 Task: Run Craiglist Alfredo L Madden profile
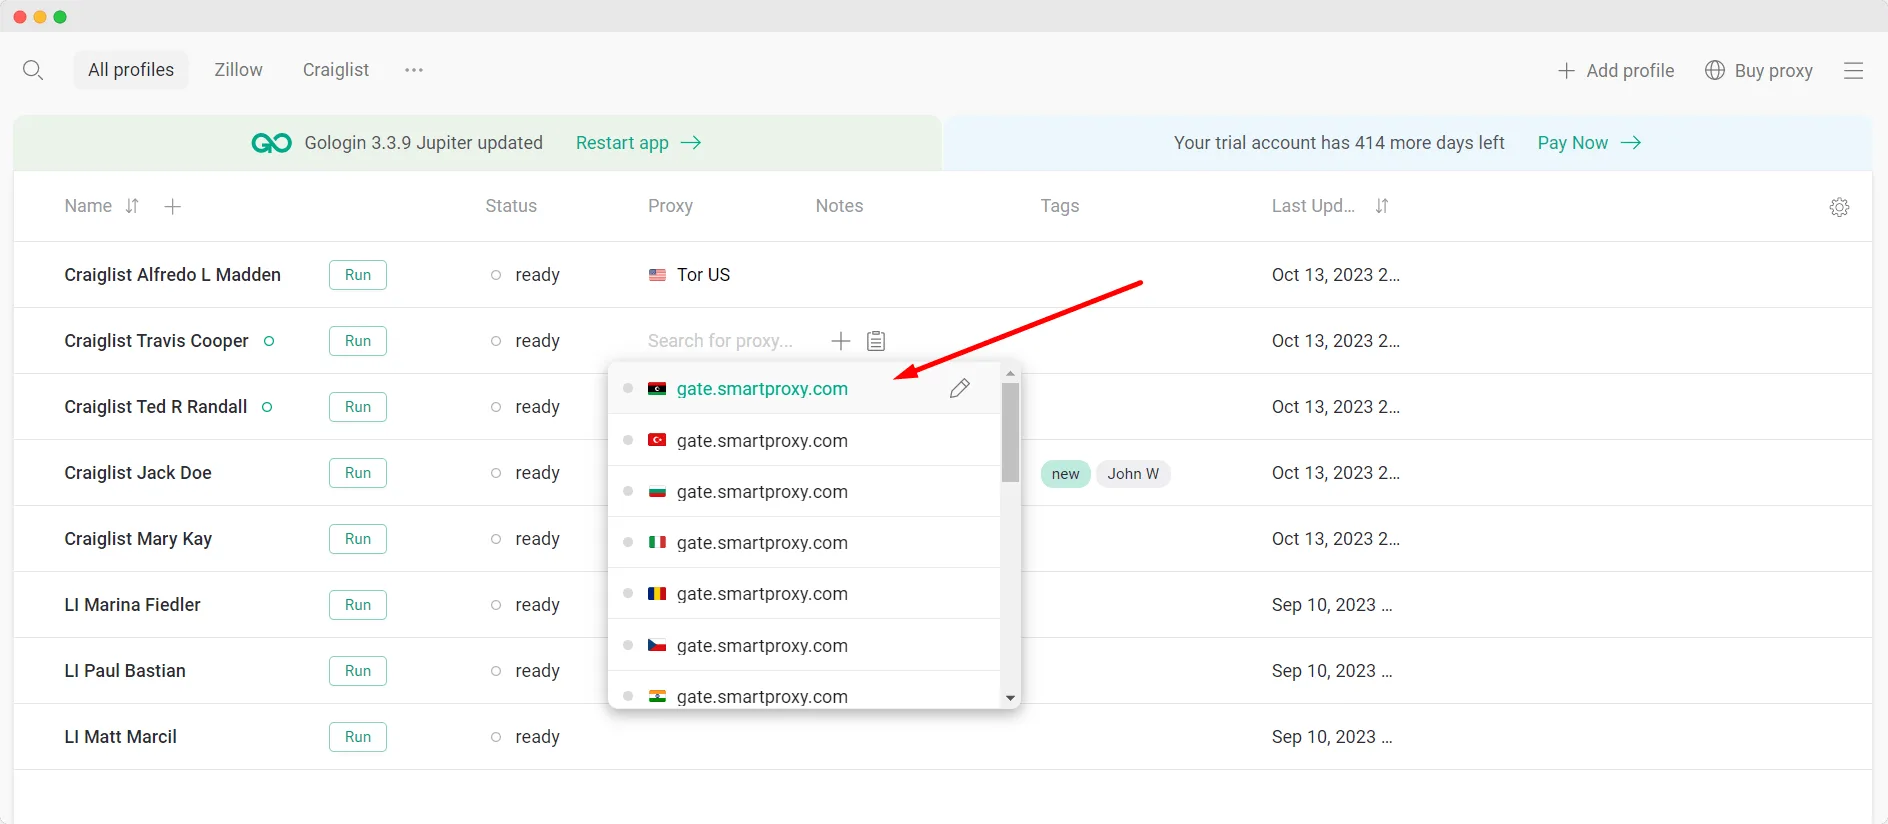pyautogui.click(x=358, y=275)
